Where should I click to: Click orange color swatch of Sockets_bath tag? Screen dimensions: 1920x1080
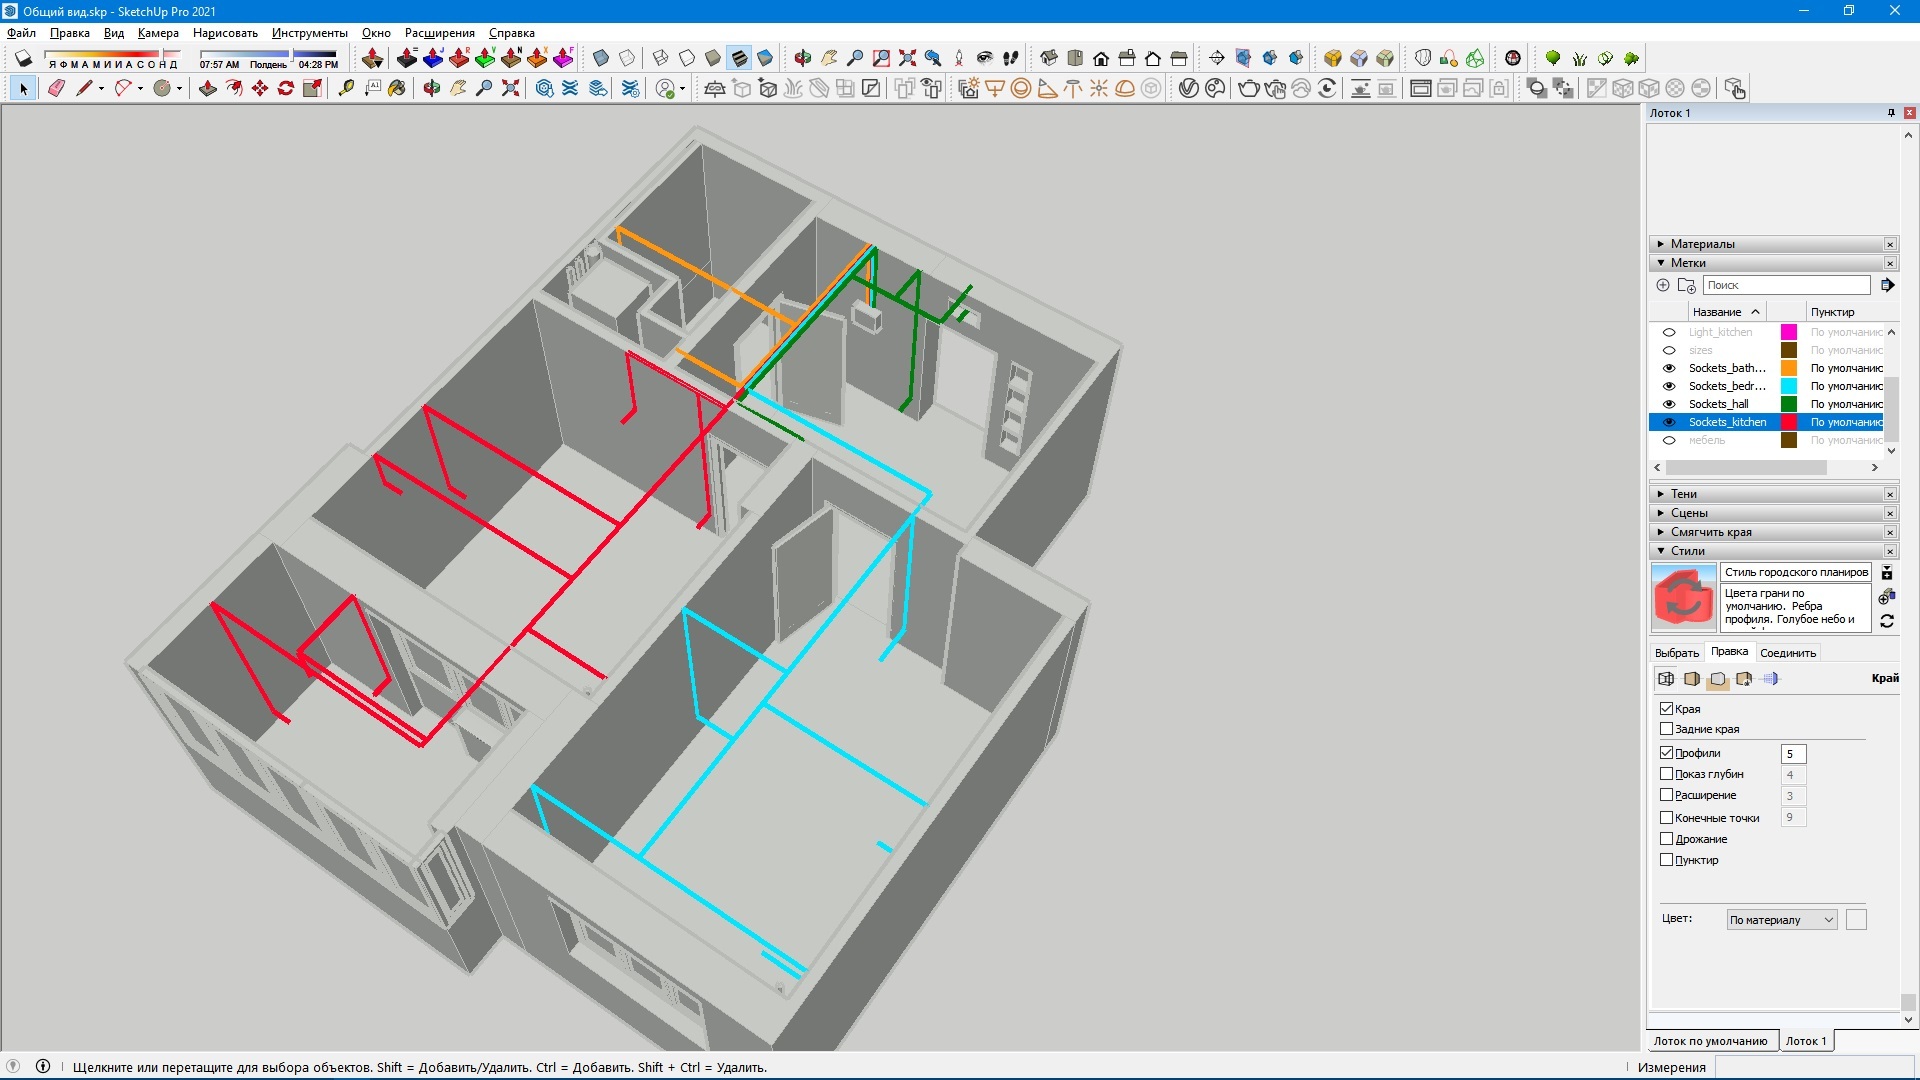pos(1789,369)
